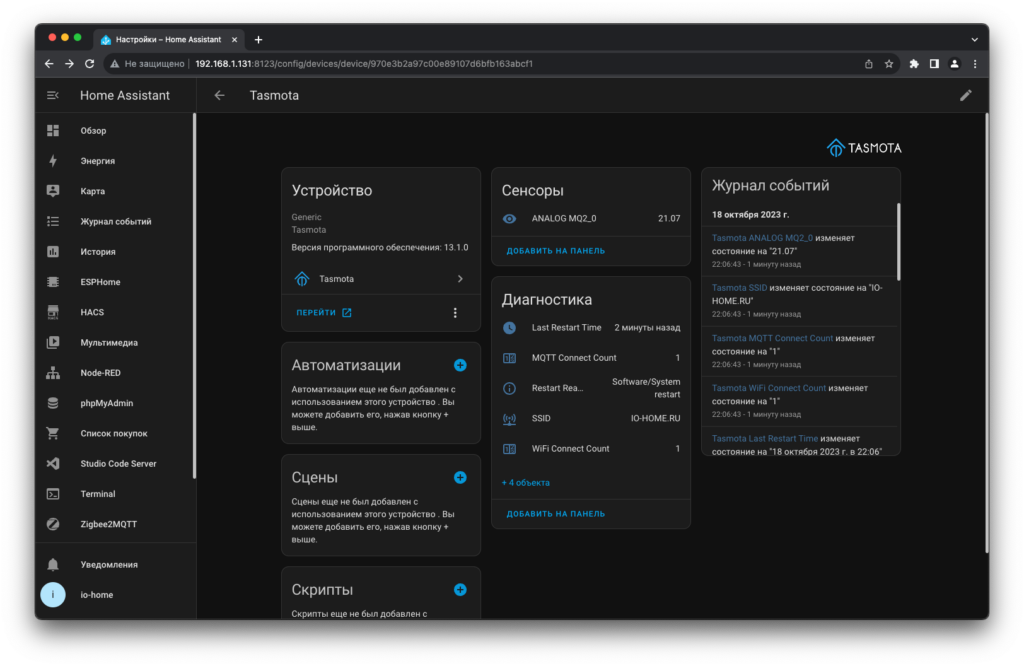Edit device with the pencil icon

click(965, 95)
